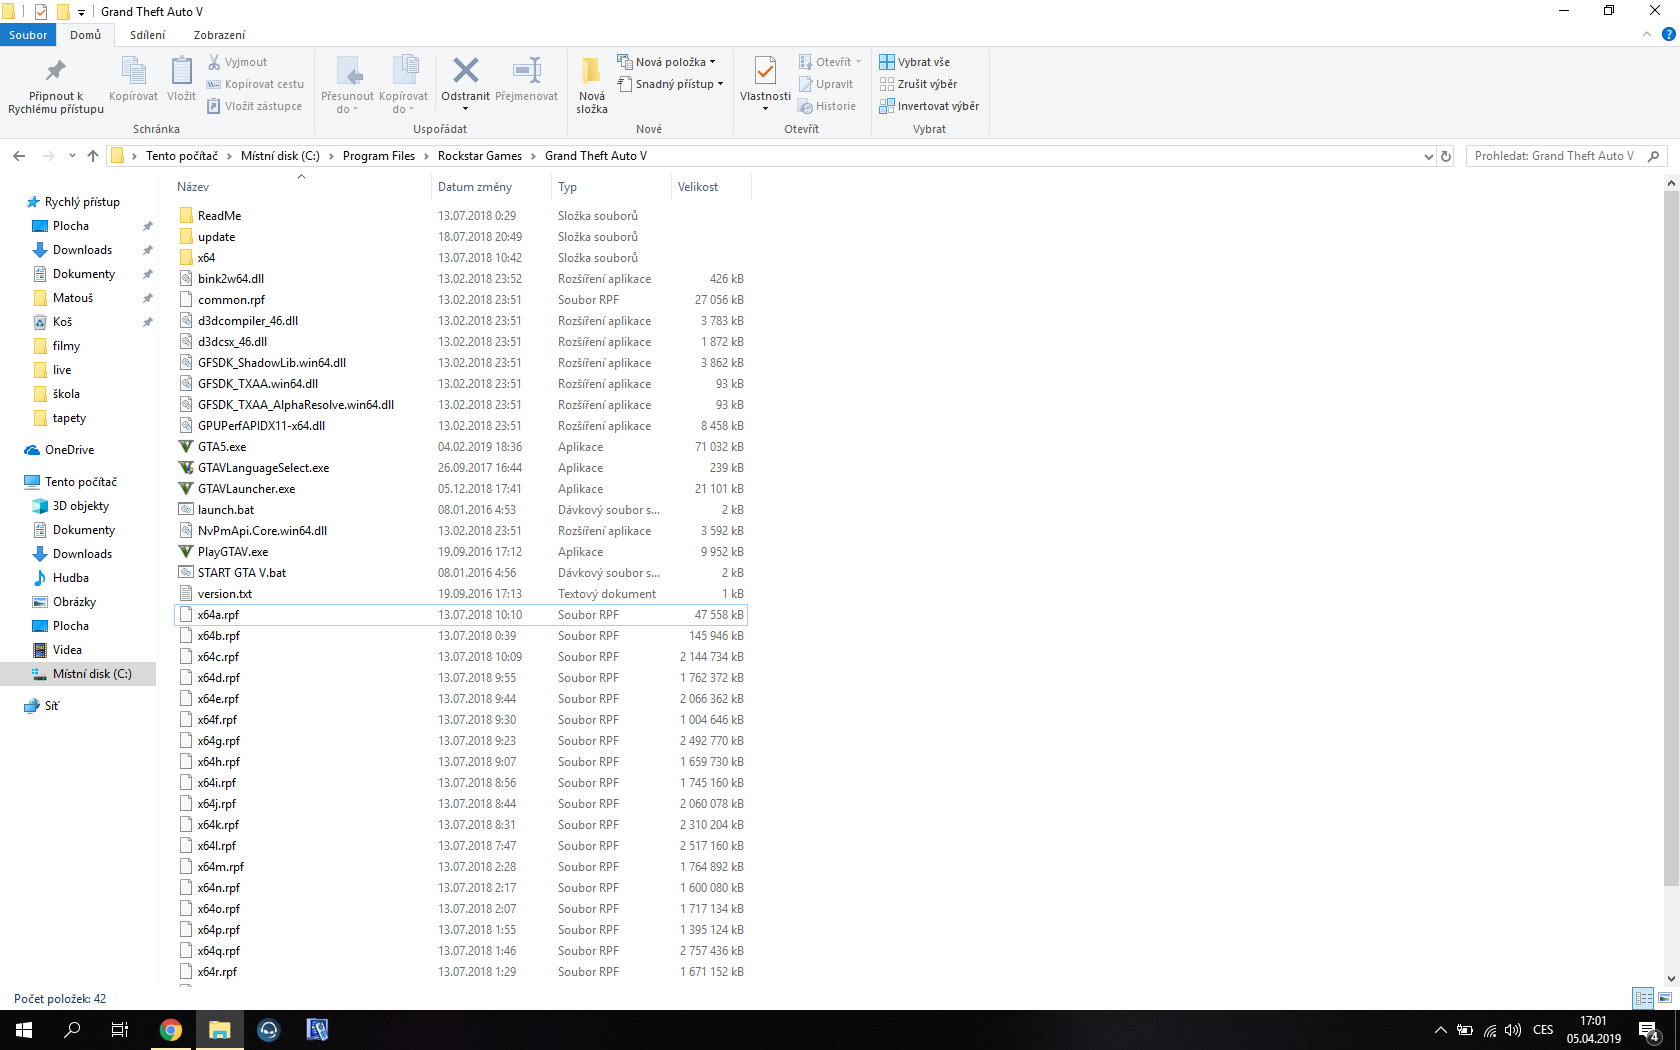Open the Explorer help icon
Viewport: 1680px width, 1050px height.
pos(1668,35)
